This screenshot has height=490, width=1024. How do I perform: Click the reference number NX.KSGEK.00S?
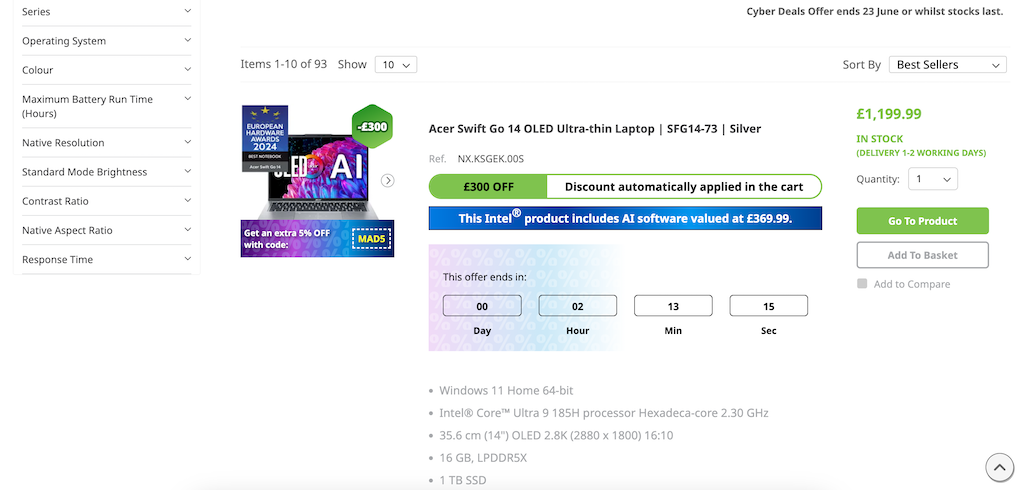pos(490,159)
